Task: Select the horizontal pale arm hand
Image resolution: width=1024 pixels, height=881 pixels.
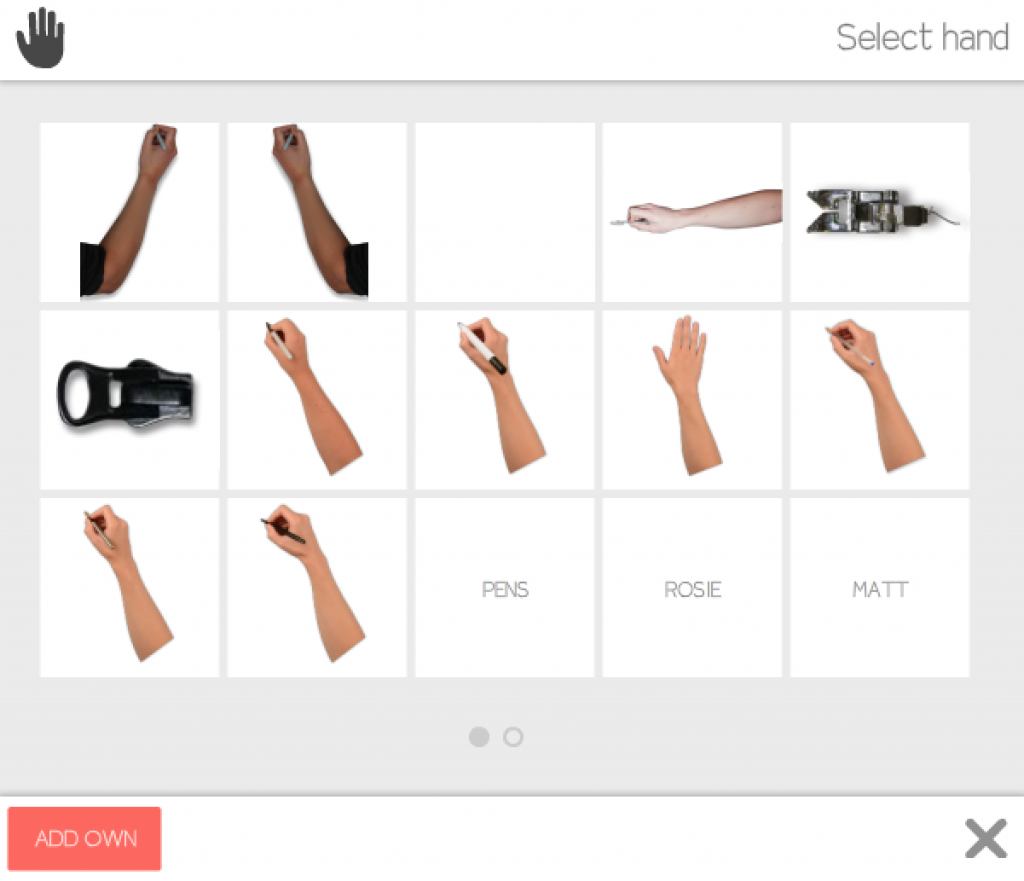Action: pos(692,212)
